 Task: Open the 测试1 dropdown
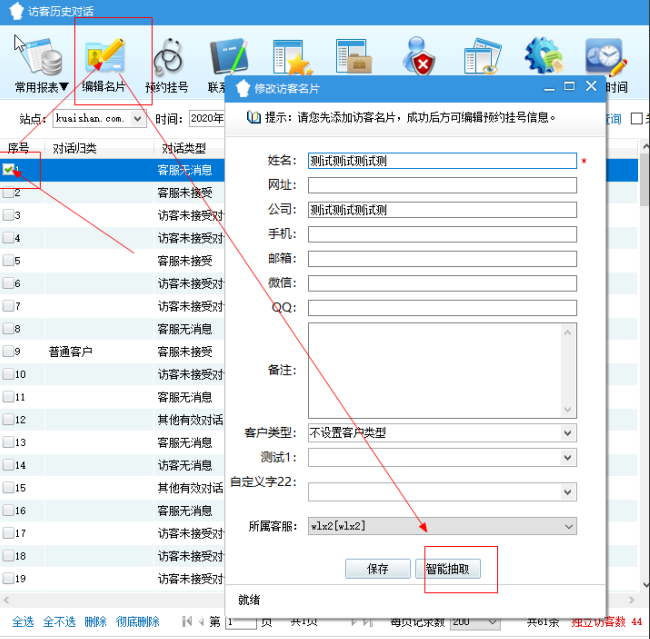click(568, 458)
